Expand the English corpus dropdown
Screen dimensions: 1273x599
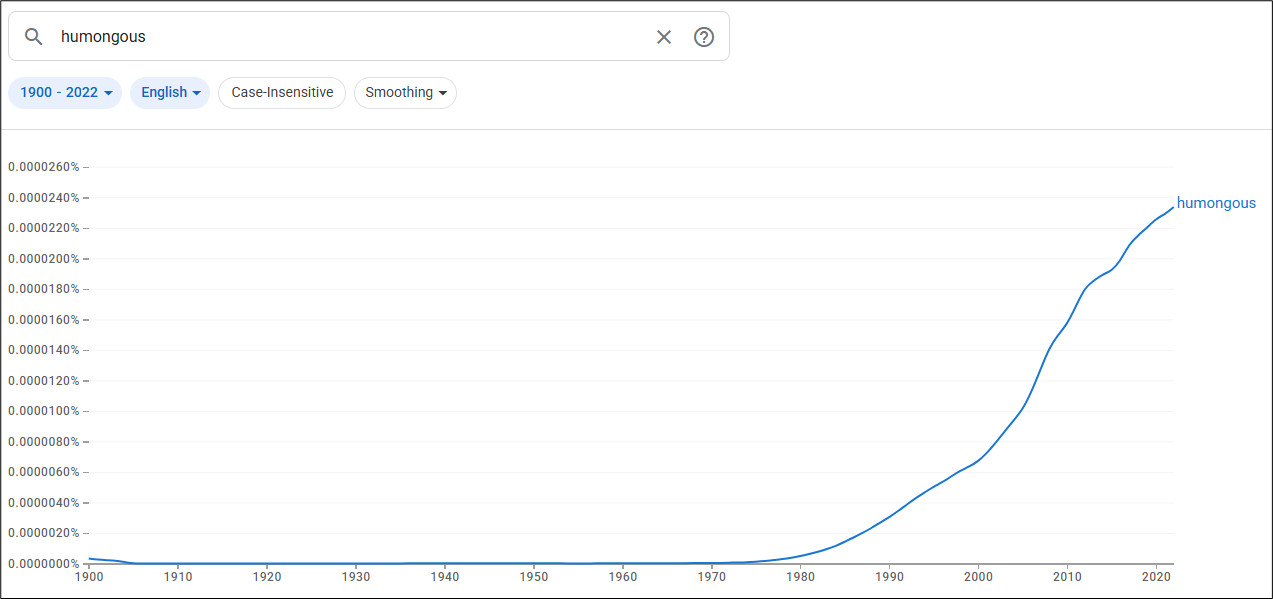point(170,92)
